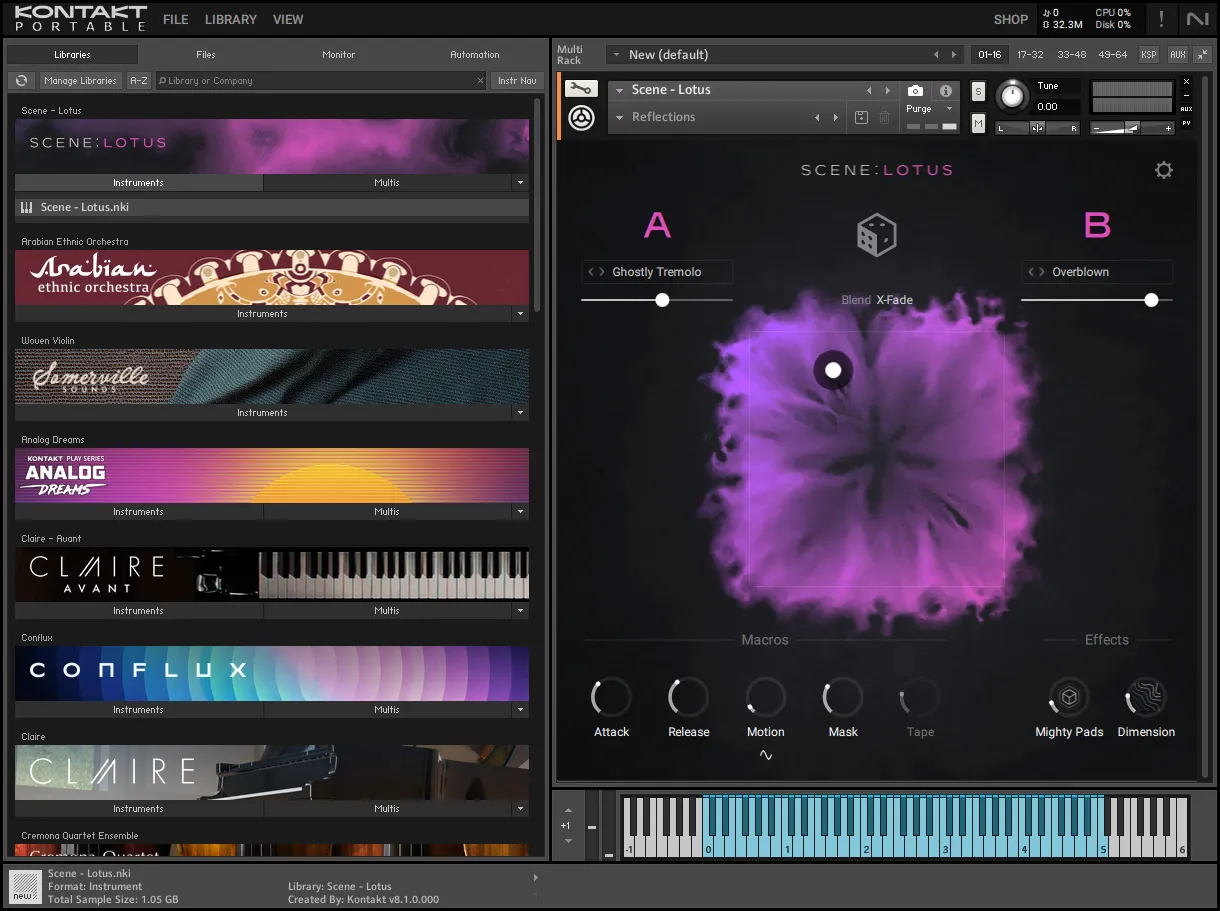The image size is (1220, 911).
Task: Open the Manage Libraries menu
Action: [80, 80]
